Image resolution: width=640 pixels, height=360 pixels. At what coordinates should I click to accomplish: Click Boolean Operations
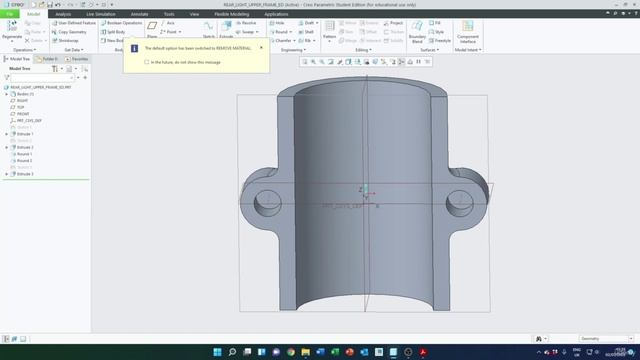tap(121, 23)
